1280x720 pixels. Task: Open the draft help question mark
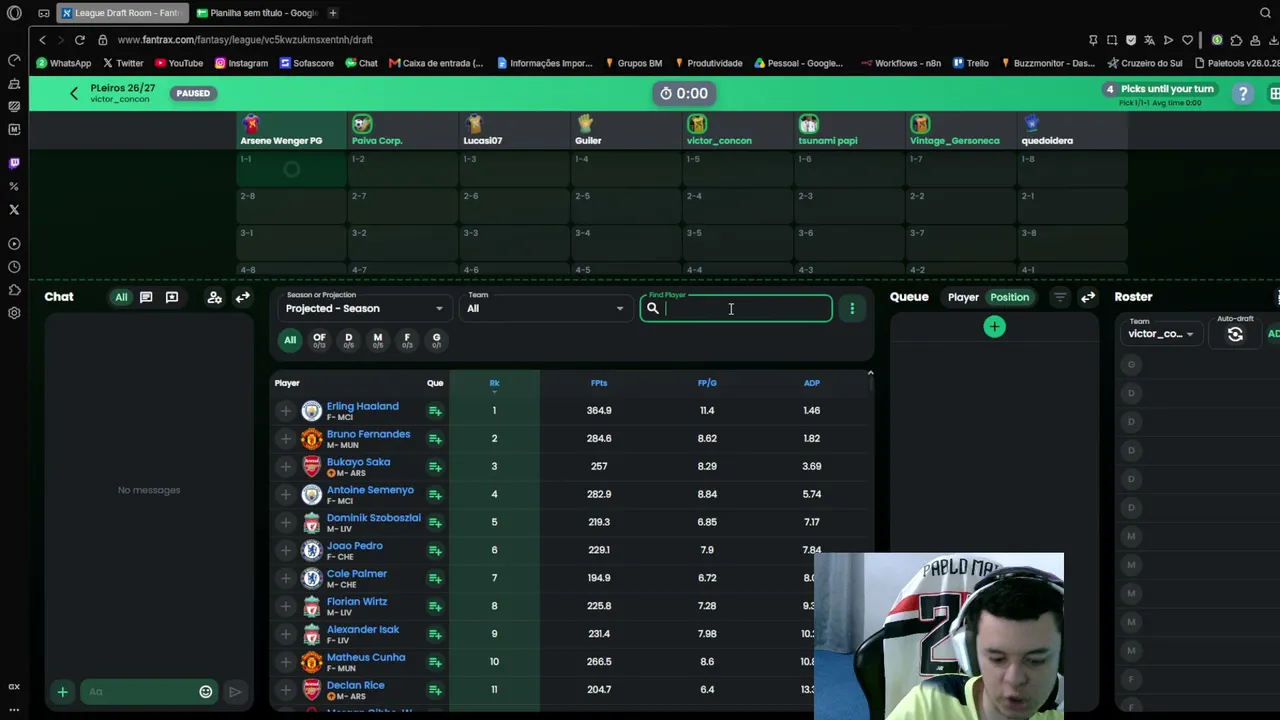tap(1243, 93)
